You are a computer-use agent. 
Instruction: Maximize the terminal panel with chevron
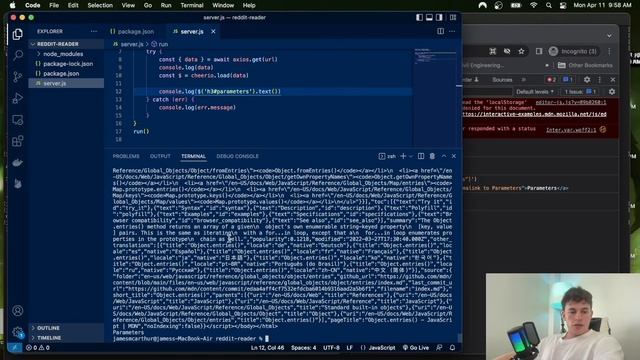[444, 156]
